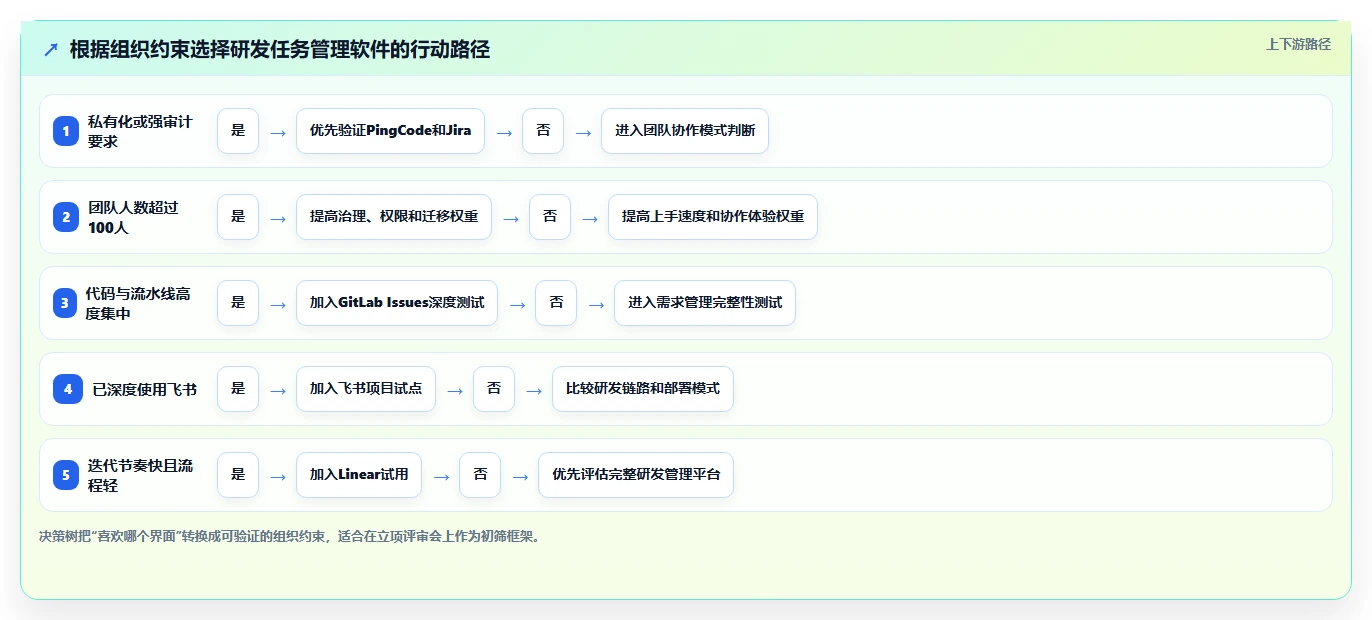This screenshot has height=620, width=1372.
Task: Click the 团队人数超过100人 condition text
Action: click(133, 217)
